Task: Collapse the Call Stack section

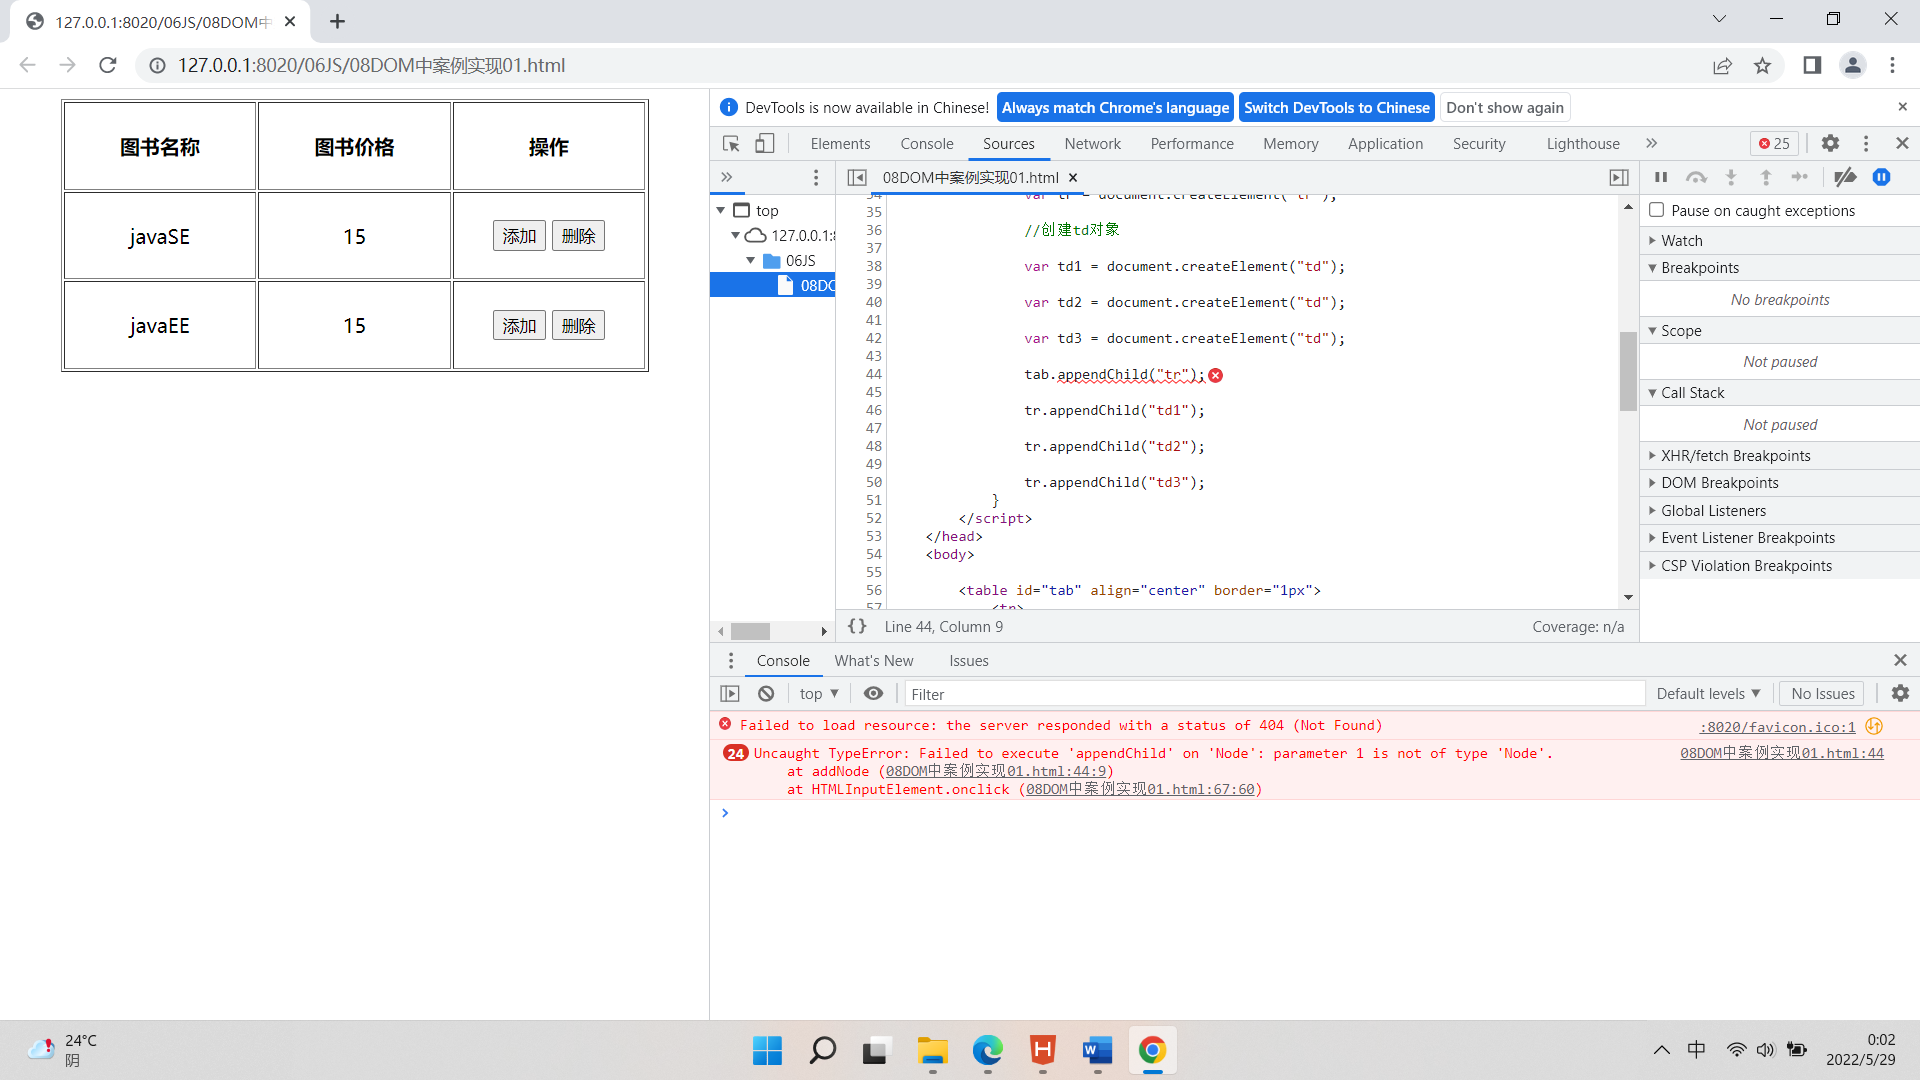Action: point(1780,392)
